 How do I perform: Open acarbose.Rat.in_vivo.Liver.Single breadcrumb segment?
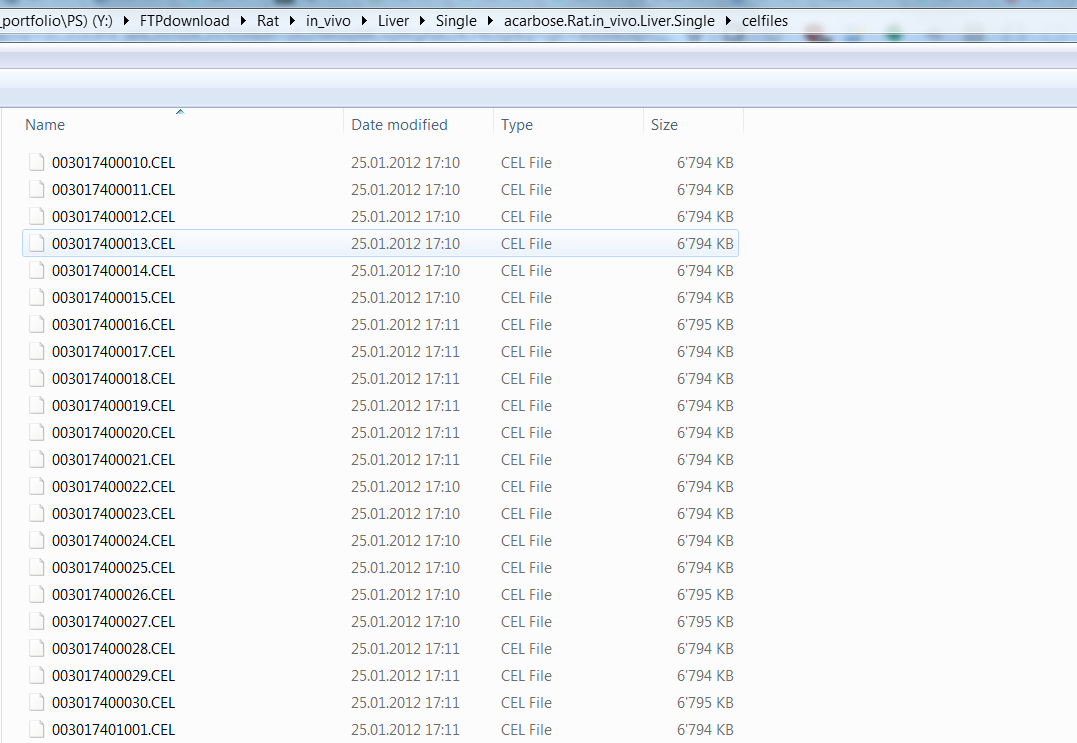[x=609, y=21]
